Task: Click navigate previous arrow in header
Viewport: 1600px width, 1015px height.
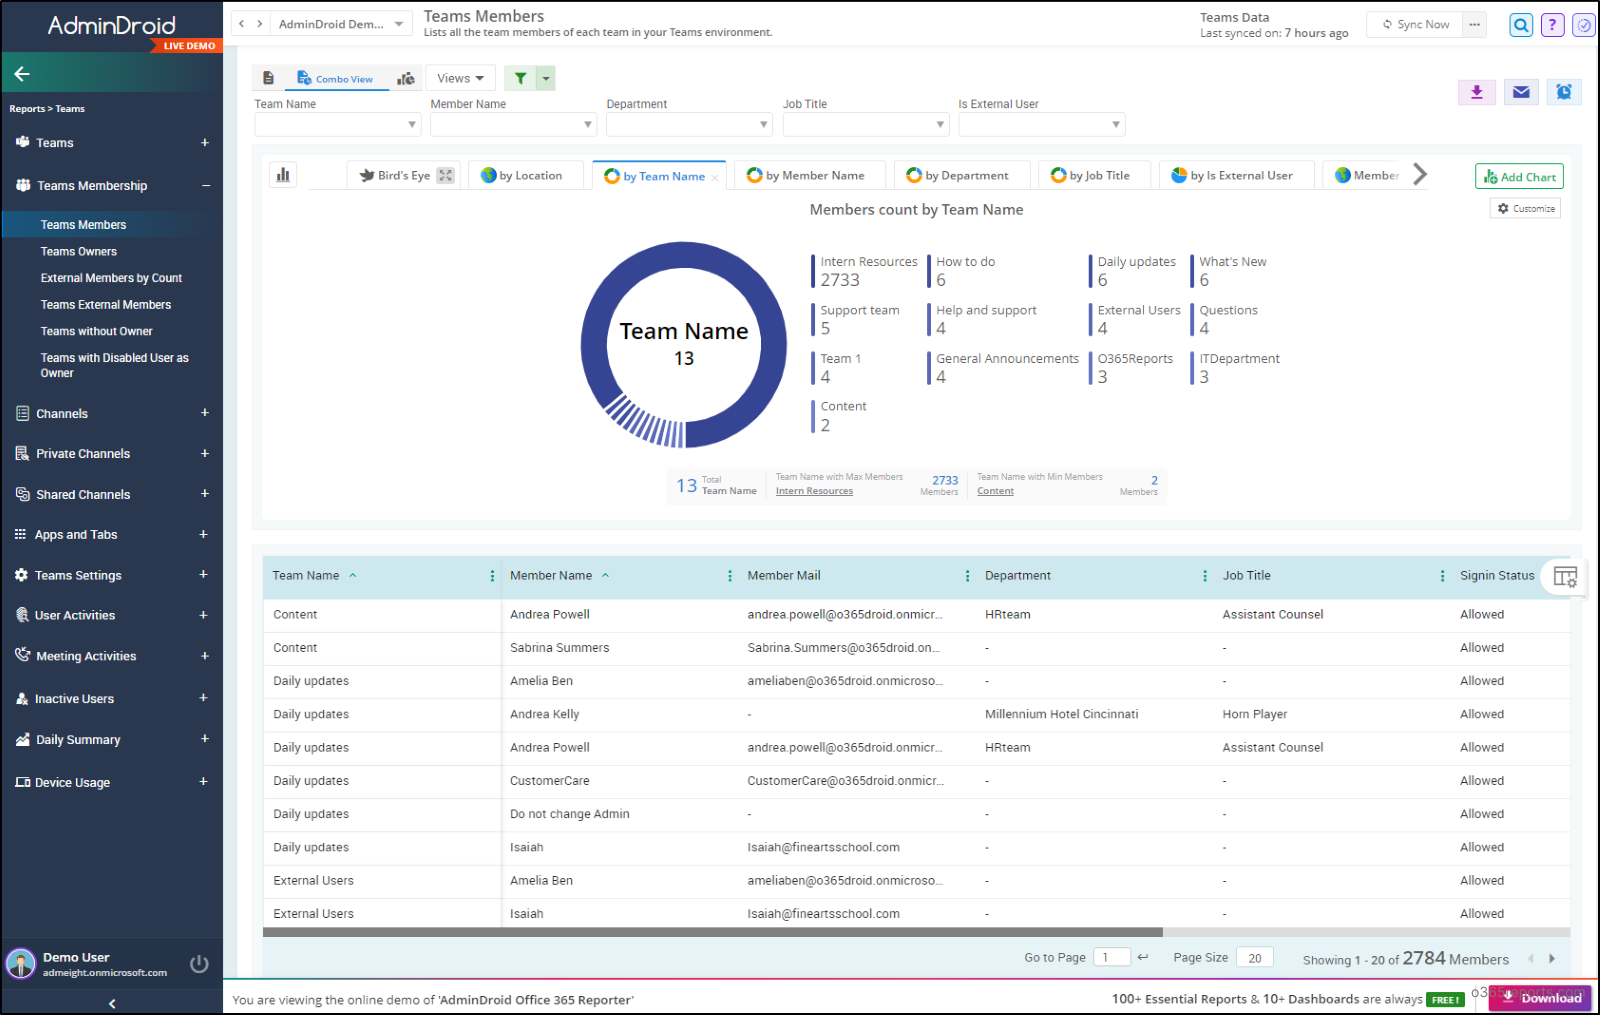Action: tap(241, 24)
